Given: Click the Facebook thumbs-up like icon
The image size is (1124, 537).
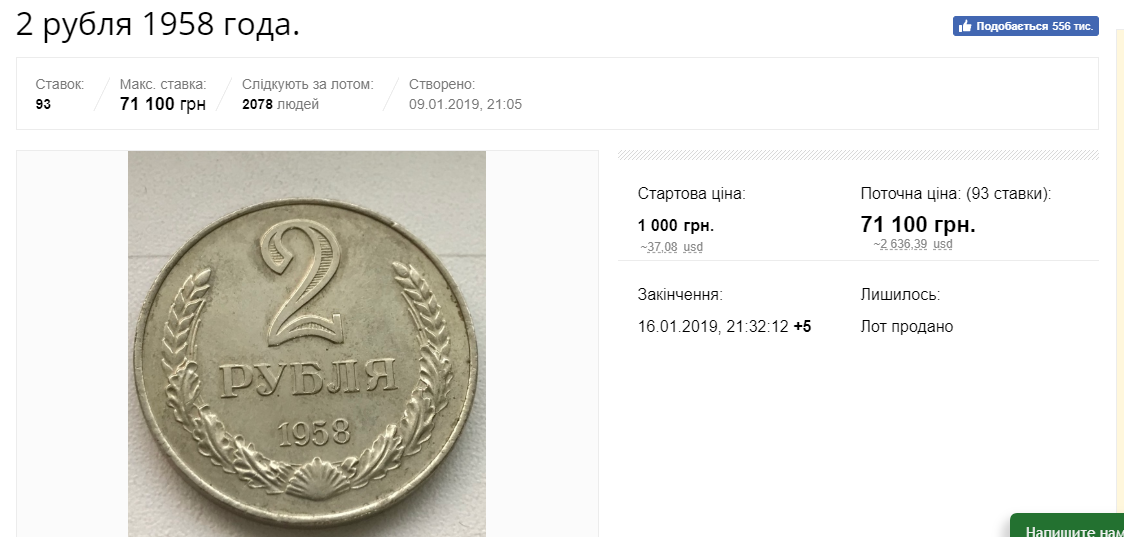Looking at the screenshot, I should click(965, 27).
